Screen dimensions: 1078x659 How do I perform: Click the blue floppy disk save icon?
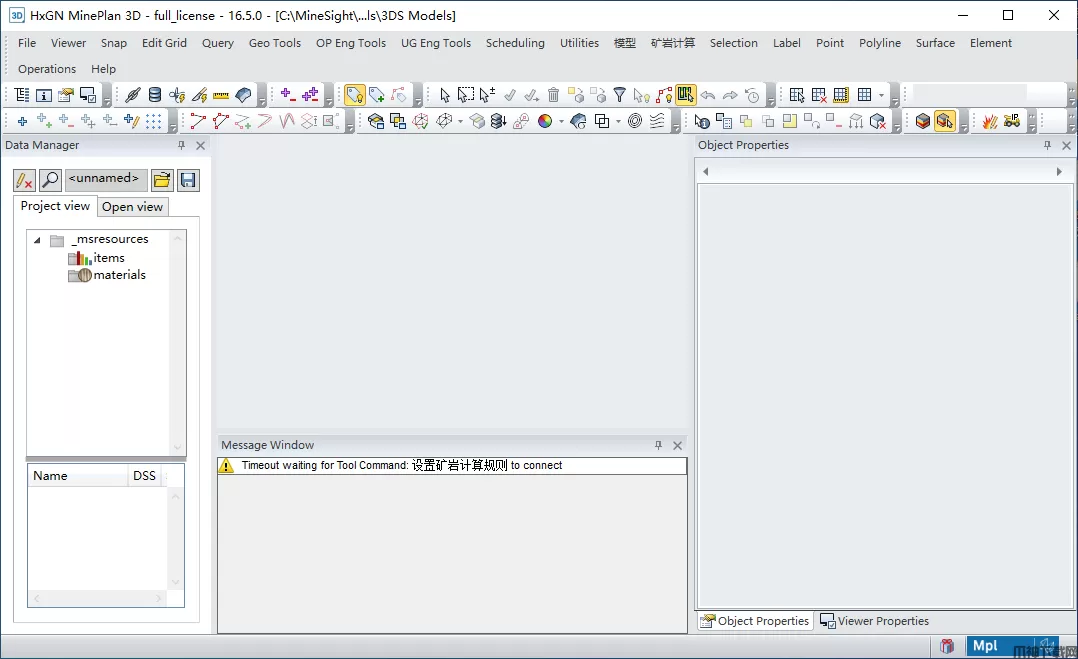pos(188,180)
